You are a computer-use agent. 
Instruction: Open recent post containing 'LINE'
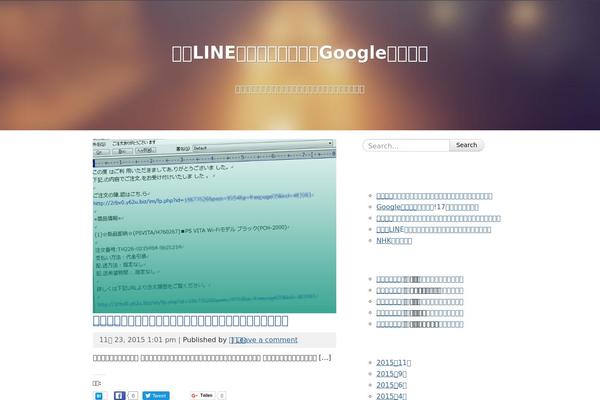(x=434, y=229)
